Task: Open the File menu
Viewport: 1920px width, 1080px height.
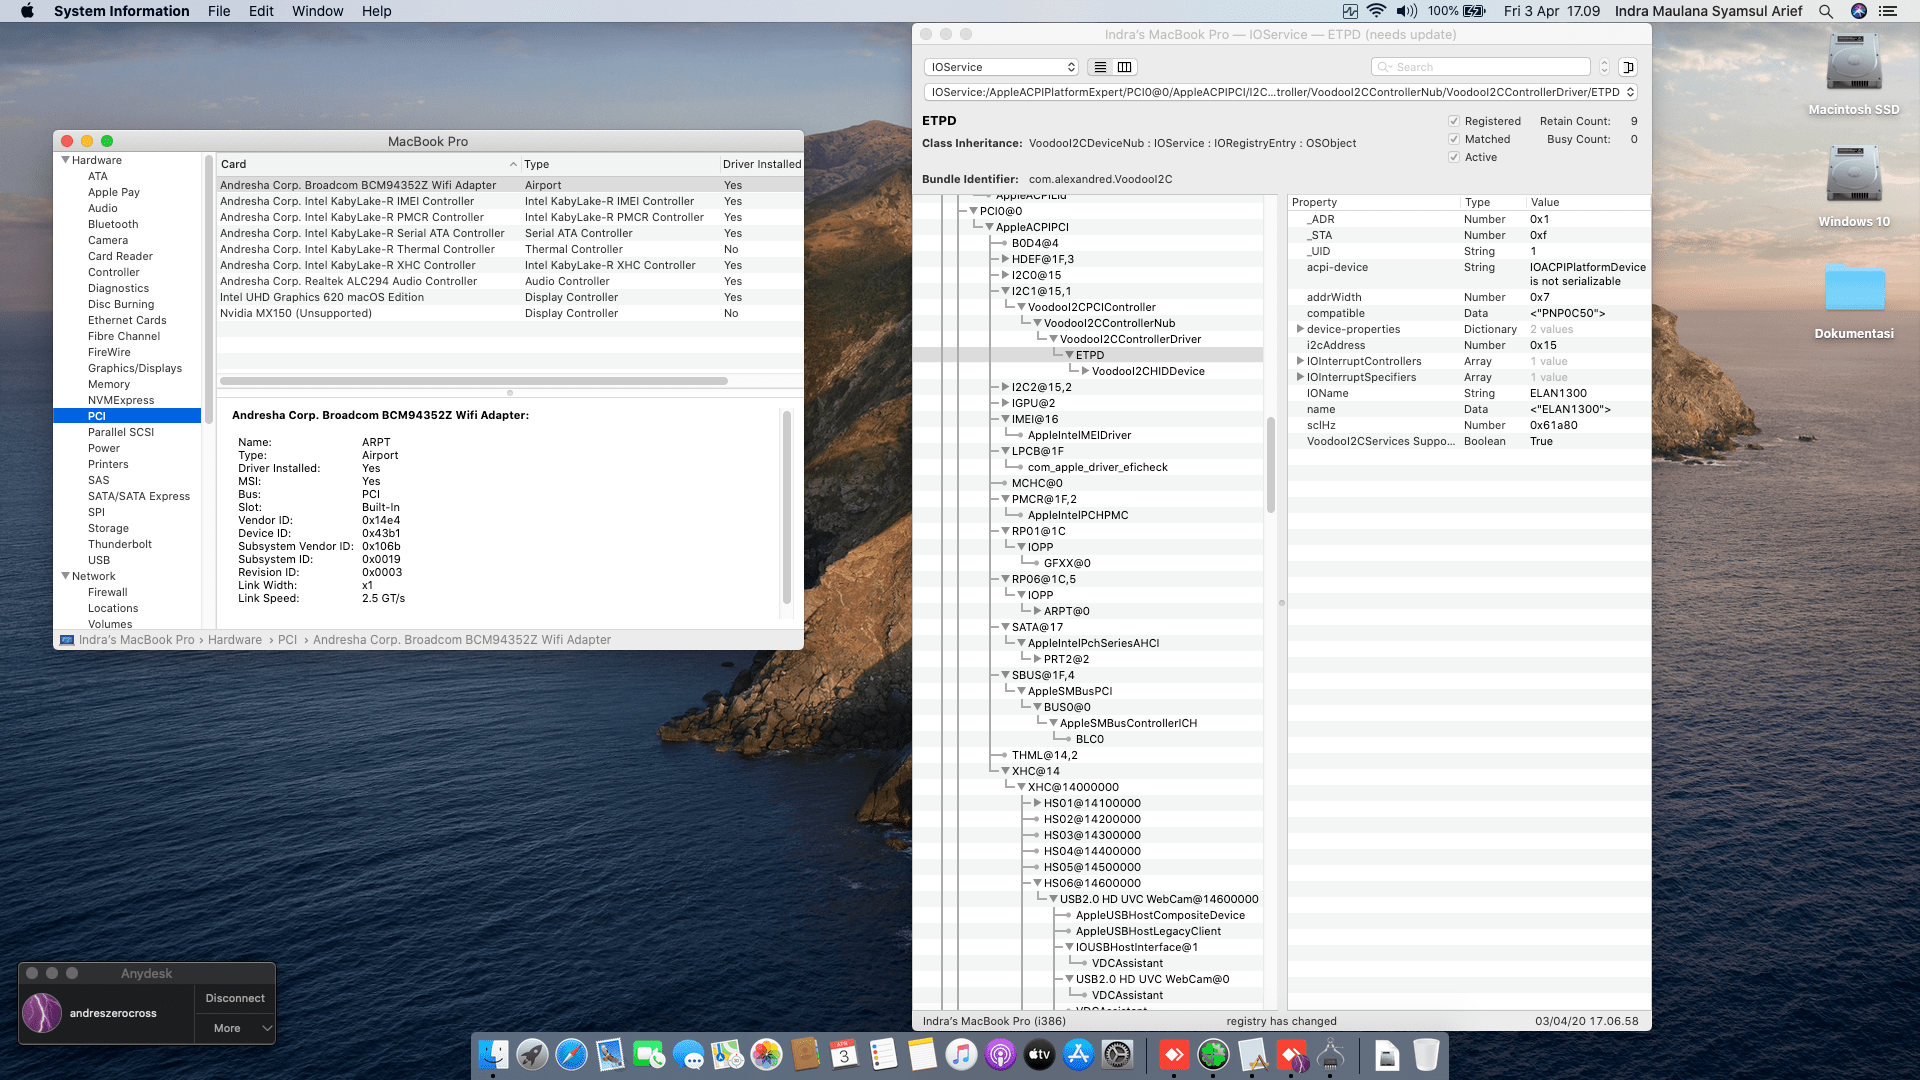Action: tap(219, 11)
